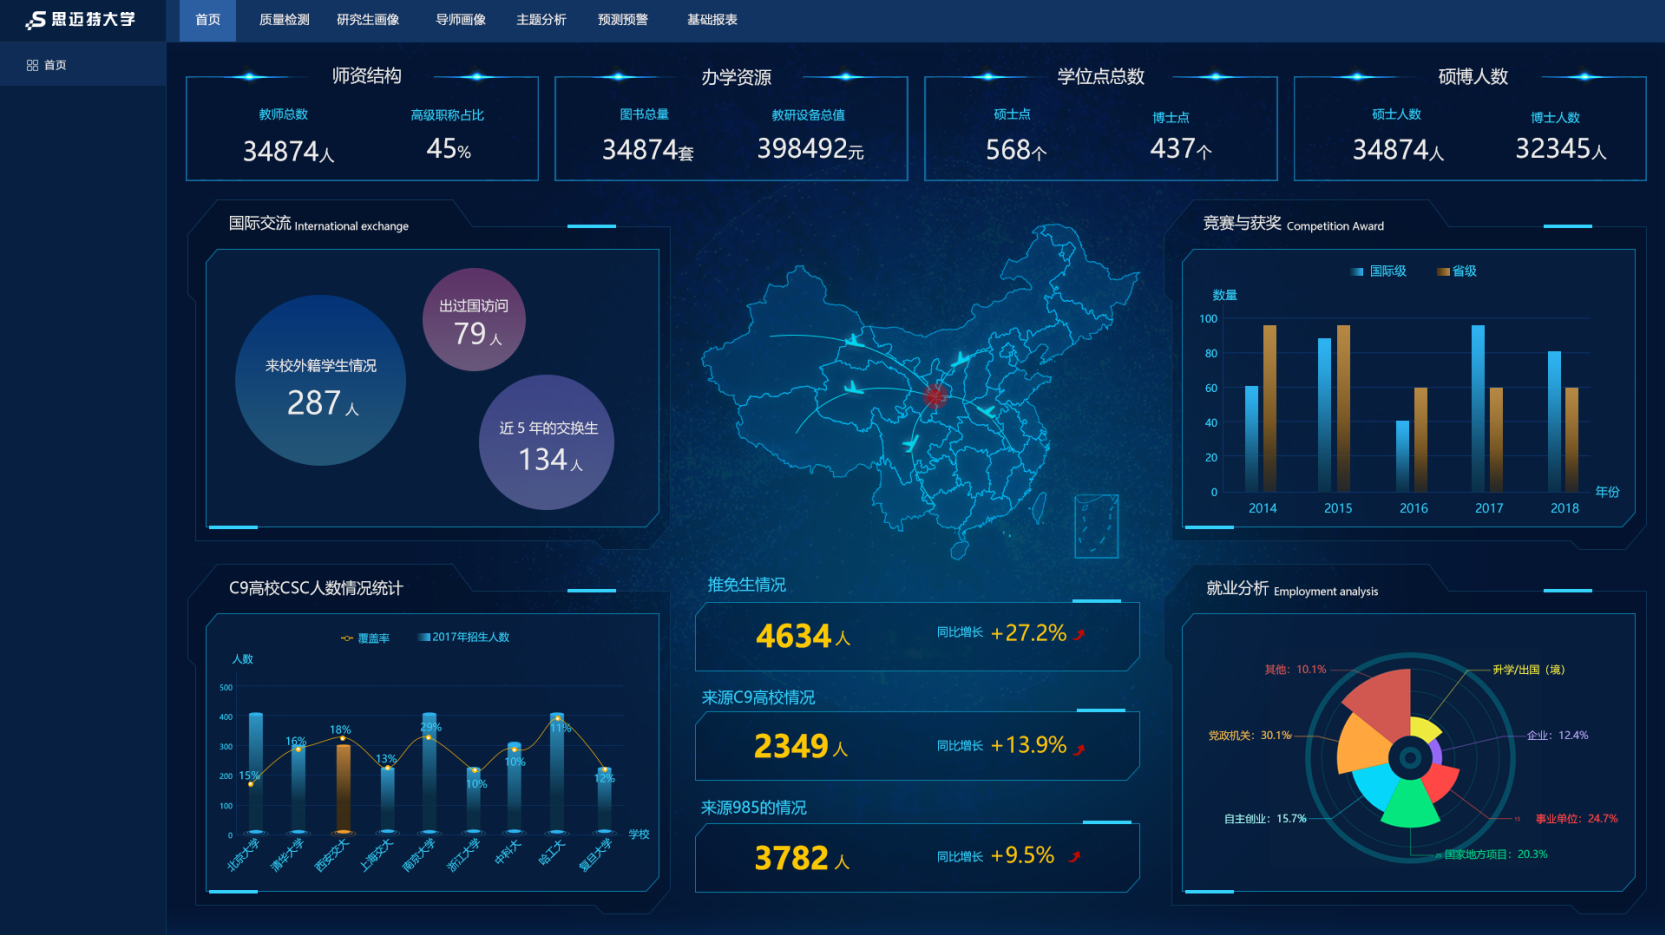Click the 覆盖率 line legend marker

(347, 638)
